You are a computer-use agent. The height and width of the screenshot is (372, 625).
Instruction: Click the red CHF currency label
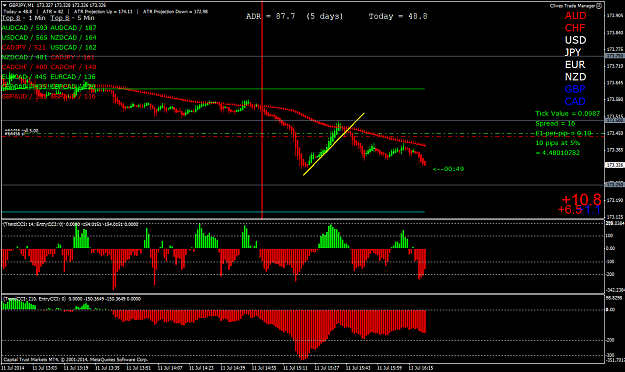[575, 28]
